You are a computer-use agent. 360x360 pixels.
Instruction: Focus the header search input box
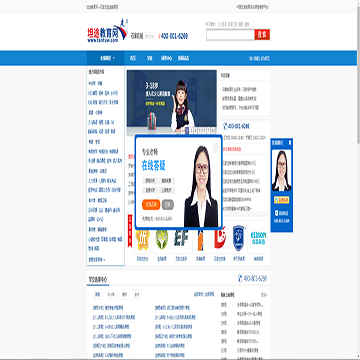pyautogui.click(x=230, y=35)
